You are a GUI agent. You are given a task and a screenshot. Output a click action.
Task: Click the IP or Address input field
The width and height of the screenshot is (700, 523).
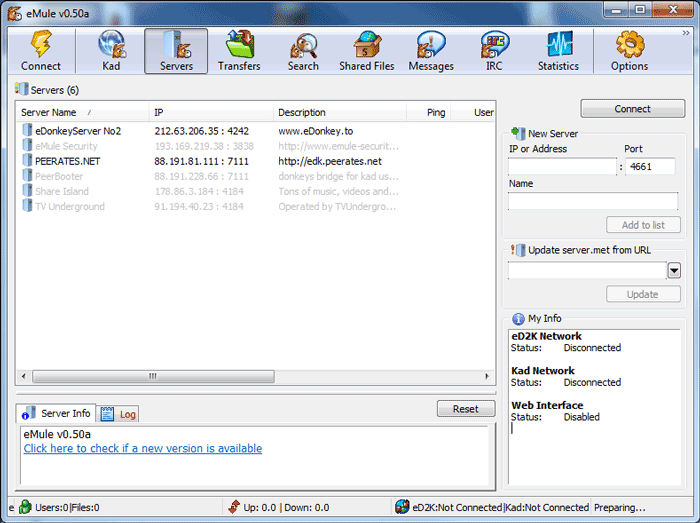click(x=562, y=166)
